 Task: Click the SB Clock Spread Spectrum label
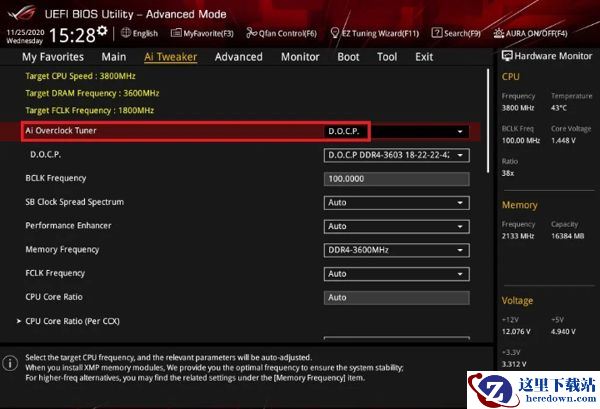click(75, 202)
